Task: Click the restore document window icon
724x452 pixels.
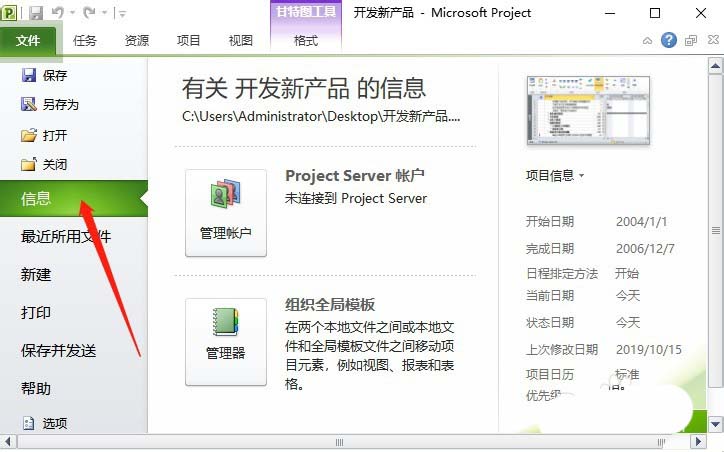Action: [691, 41]
